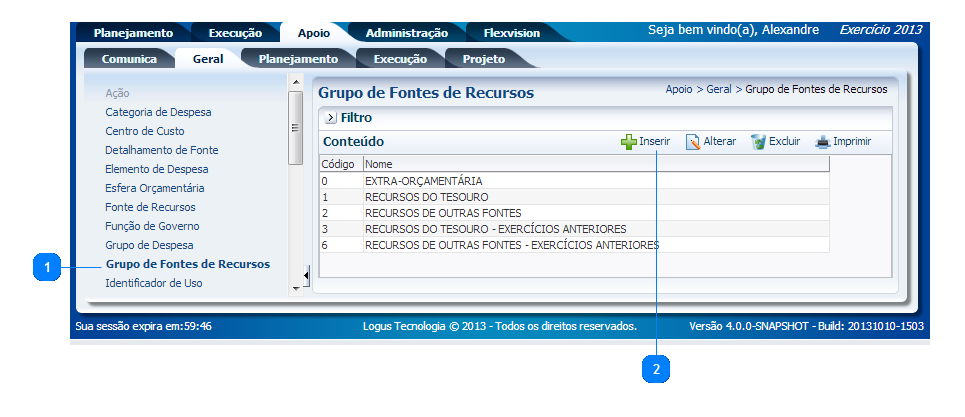Go to Centro de Custo
This screenshot has width=965, height=417.
pos(145,131)
